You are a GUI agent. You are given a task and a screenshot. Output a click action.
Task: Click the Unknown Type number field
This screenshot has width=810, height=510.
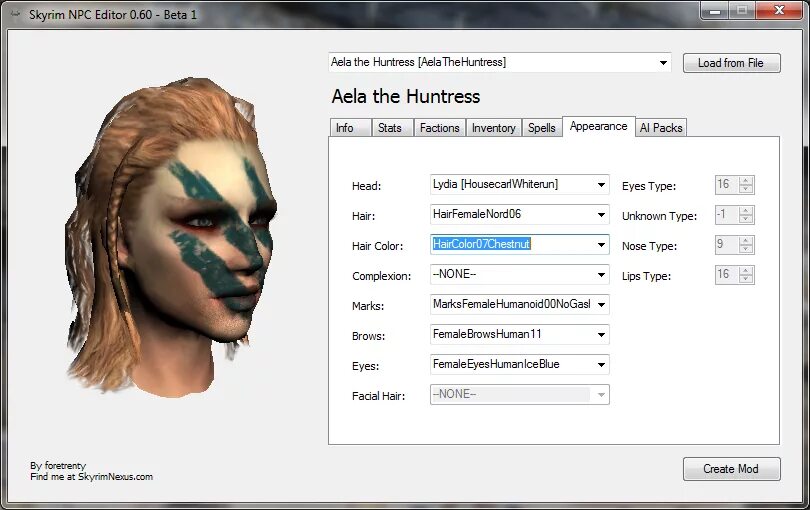pos(727,215)
